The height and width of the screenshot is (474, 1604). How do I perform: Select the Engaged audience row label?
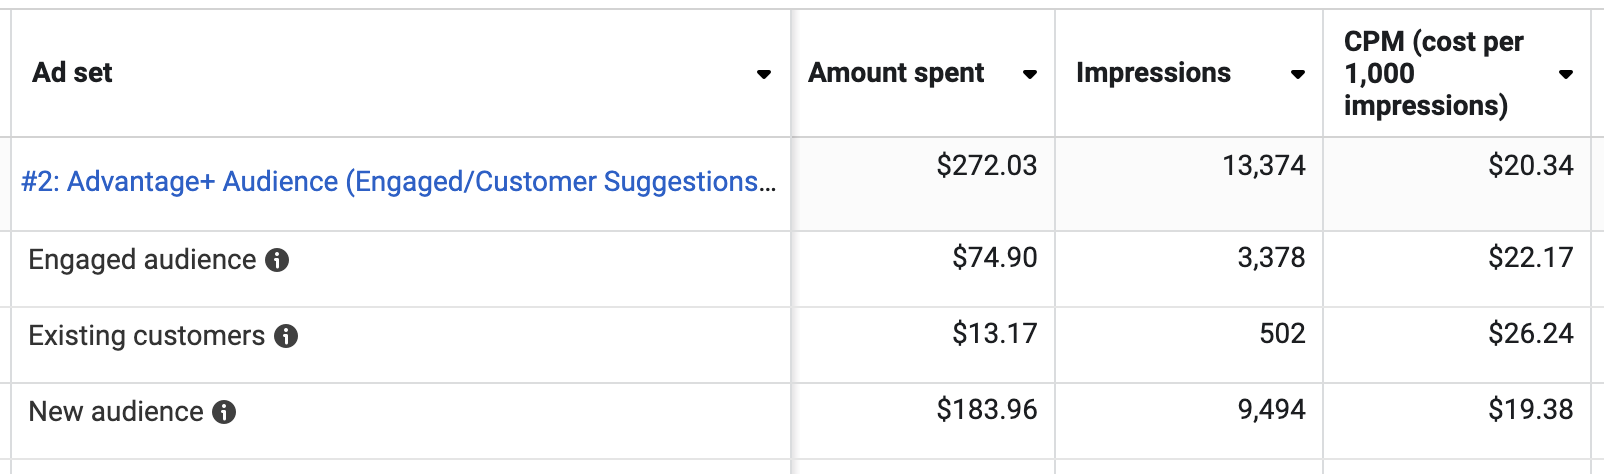[x=142, y=260]
